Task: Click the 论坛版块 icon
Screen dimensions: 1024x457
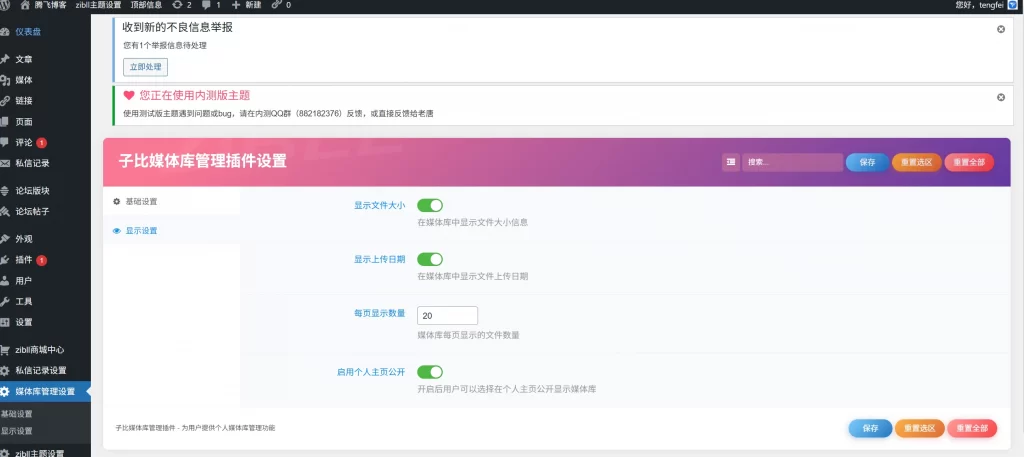Action: pyautogui.click(x=5, y=191)
